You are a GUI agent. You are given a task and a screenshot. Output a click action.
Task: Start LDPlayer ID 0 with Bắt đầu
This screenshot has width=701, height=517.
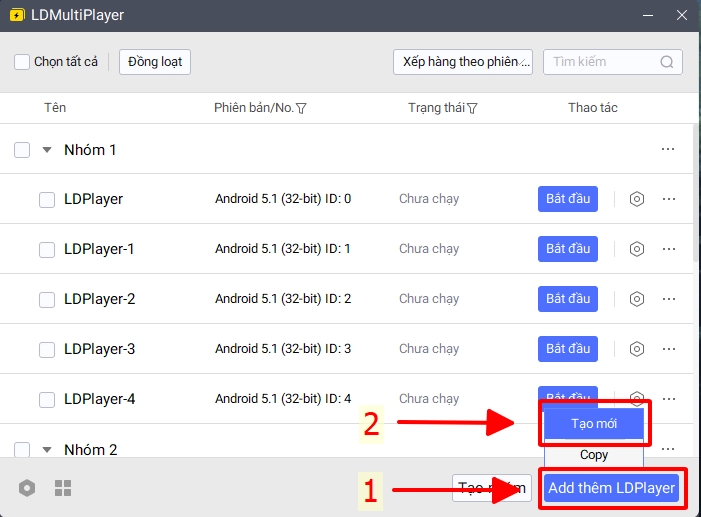click(568, 199)
